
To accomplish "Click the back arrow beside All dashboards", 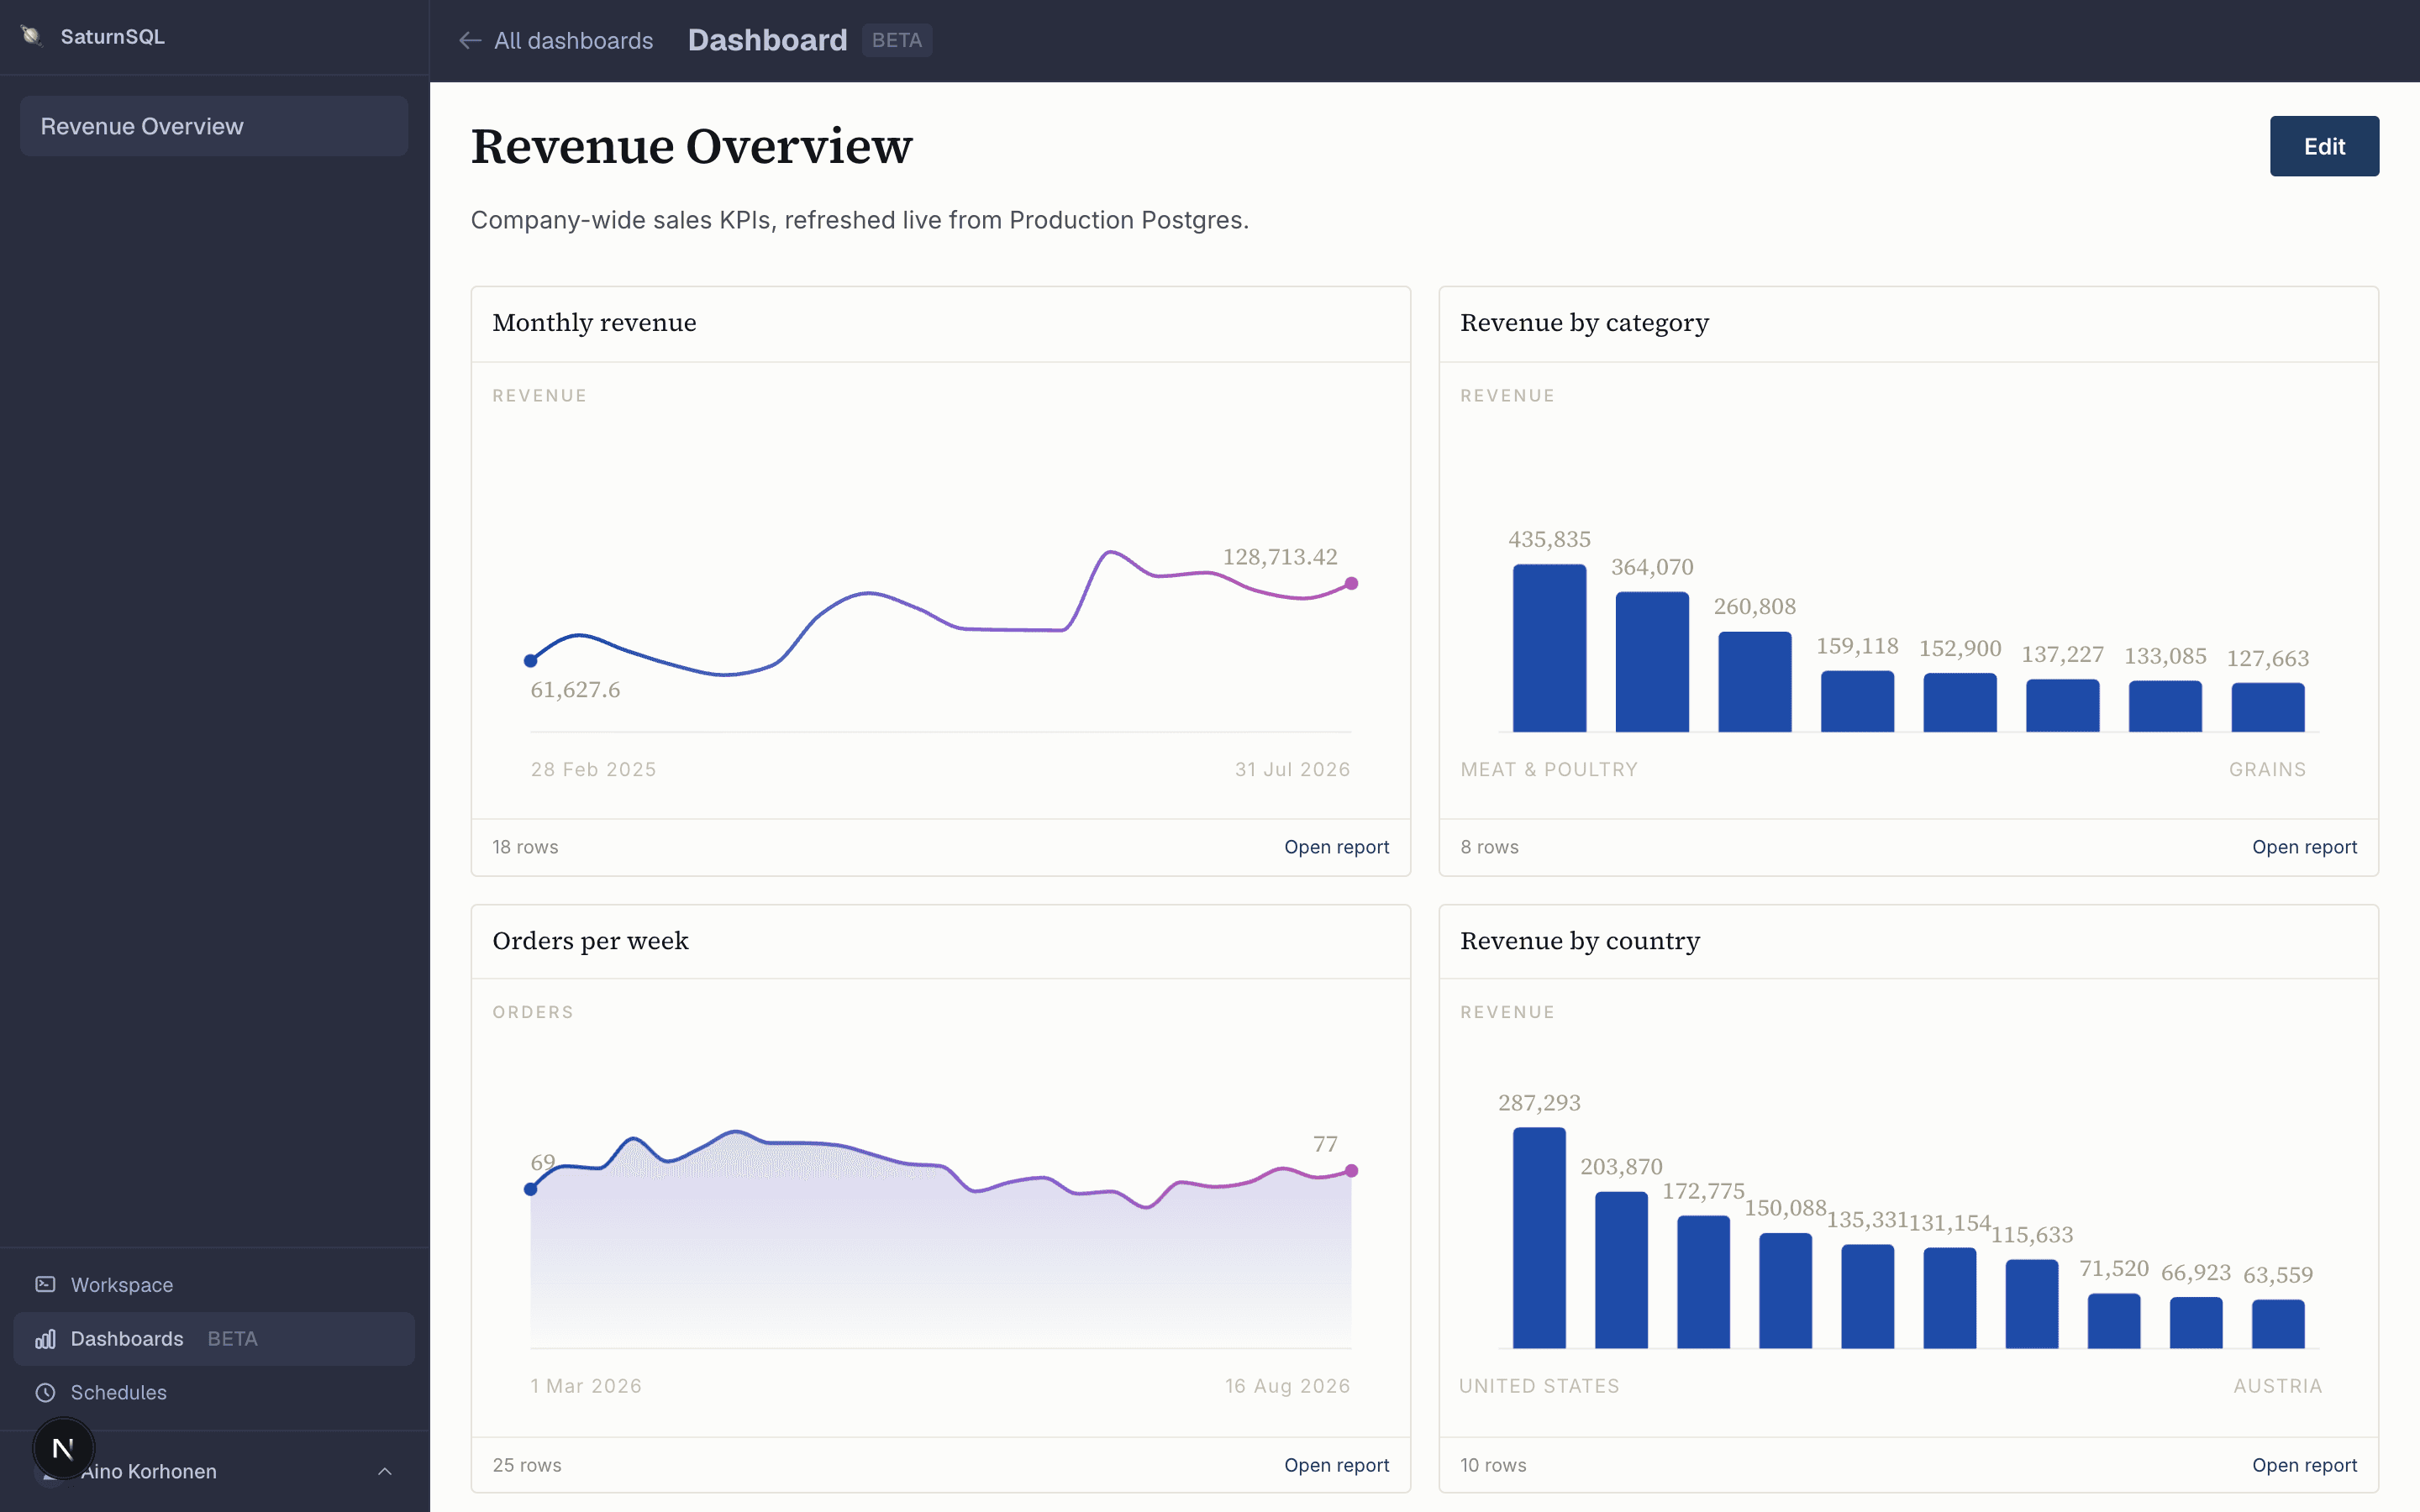I will tap(470, 40).
